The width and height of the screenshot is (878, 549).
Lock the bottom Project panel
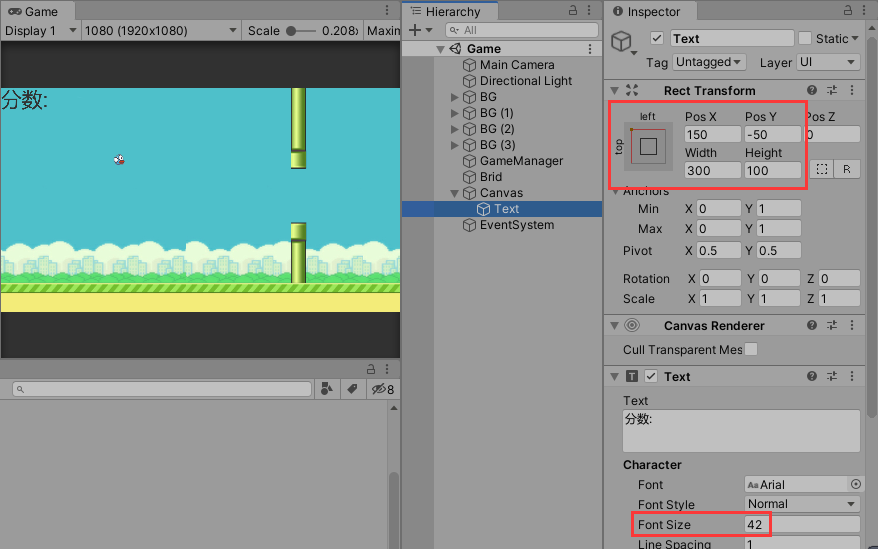coord(371,369)
